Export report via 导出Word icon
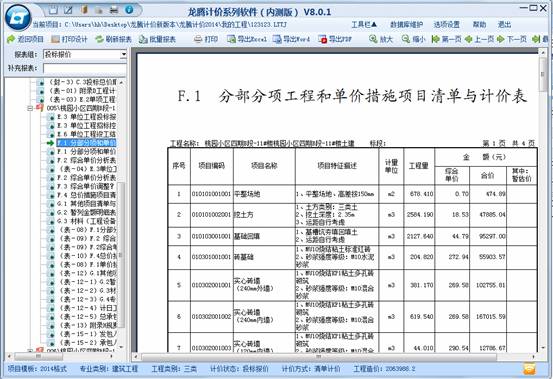 point(277,39)
